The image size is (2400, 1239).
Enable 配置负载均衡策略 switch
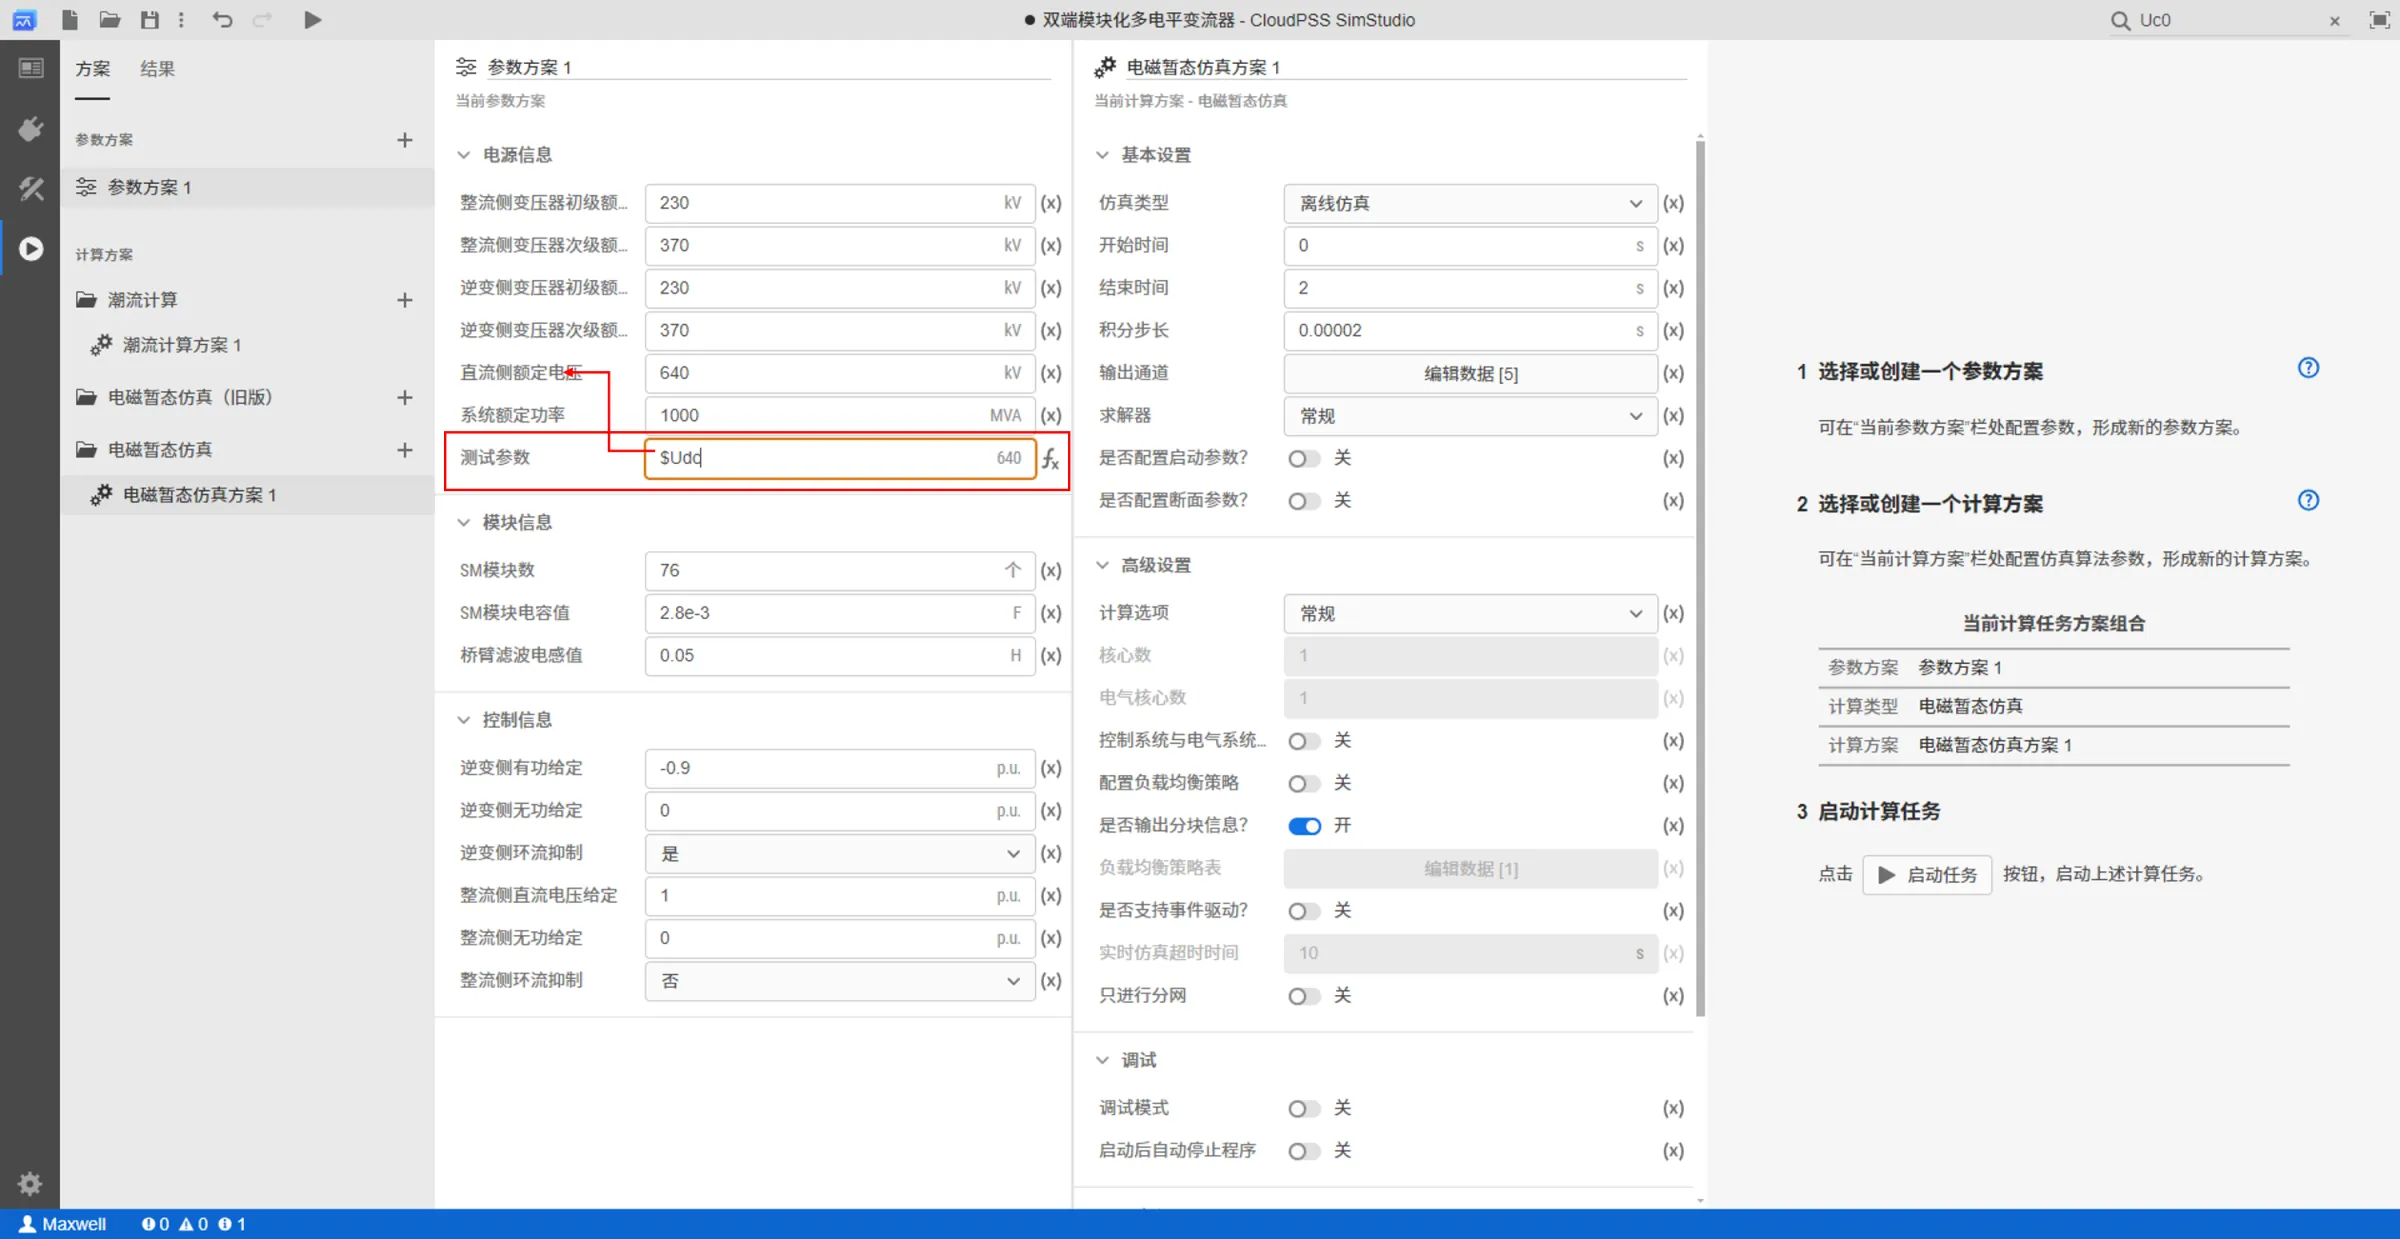point(1303,784)
